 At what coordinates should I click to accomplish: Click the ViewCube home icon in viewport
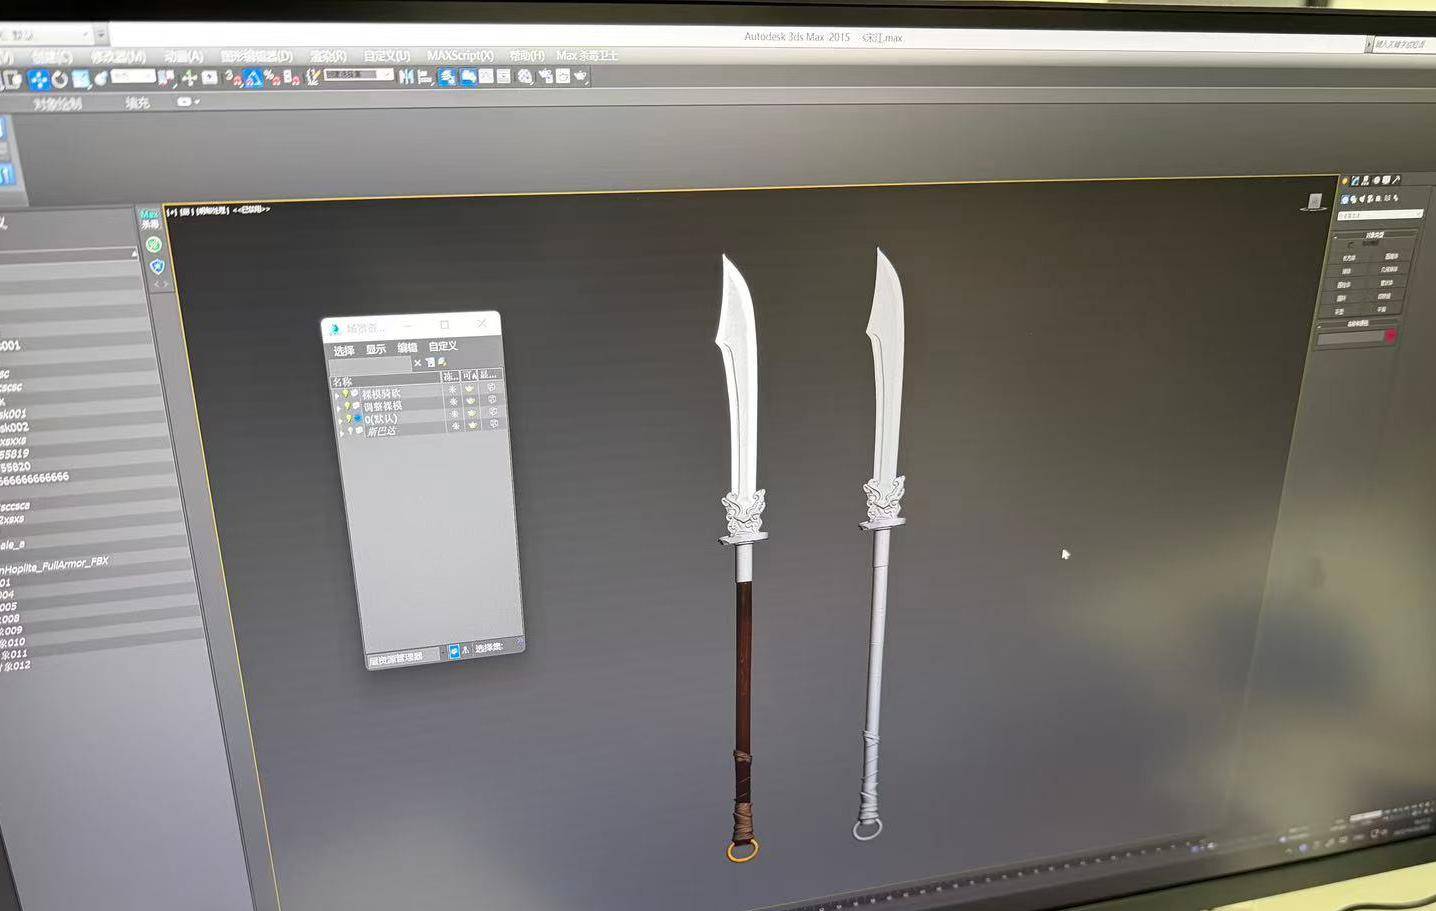[1314, 201]
